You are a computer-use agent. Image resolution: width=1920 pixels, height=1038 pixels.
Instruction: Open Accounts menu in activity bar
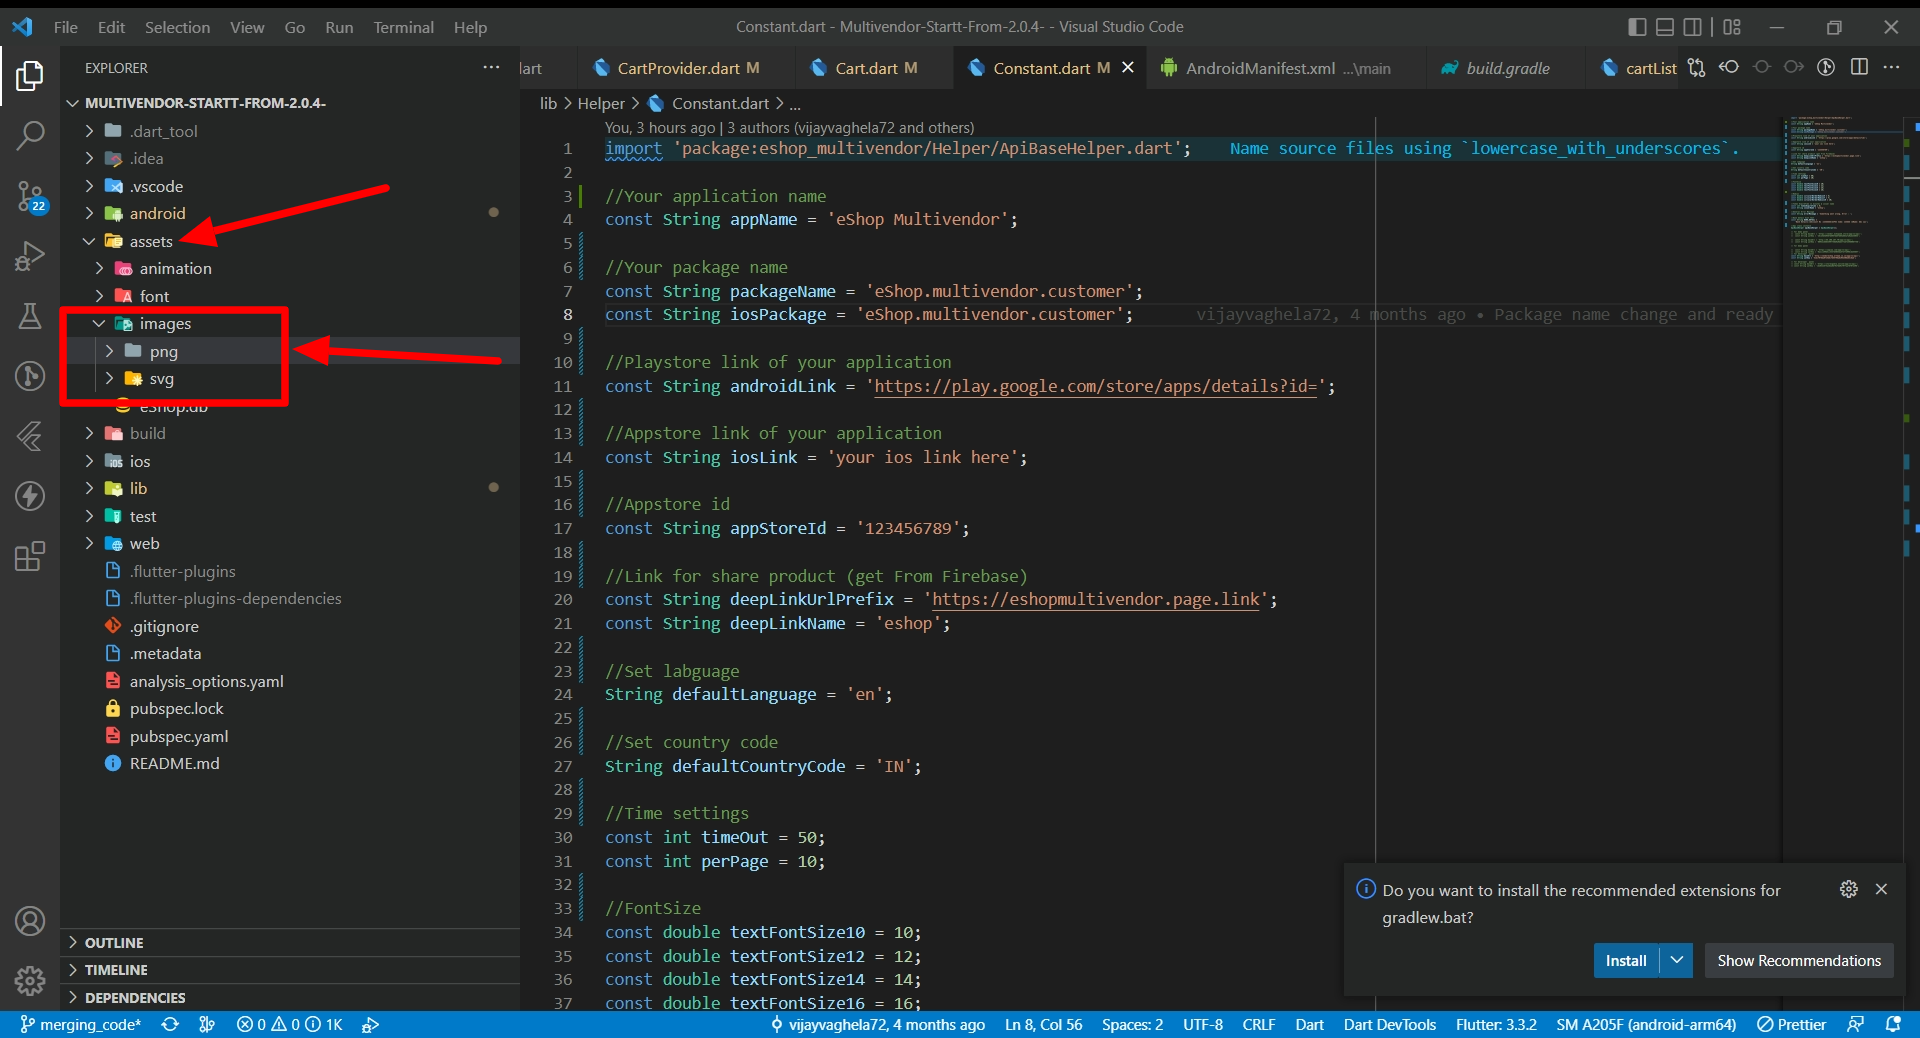point(30,921)
